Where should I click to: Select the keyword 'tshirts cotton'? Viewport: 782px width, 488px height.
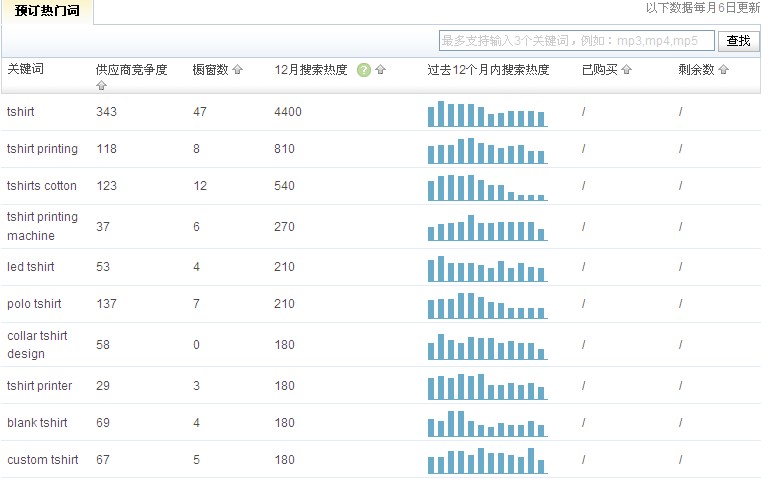[x=42, y=186]
